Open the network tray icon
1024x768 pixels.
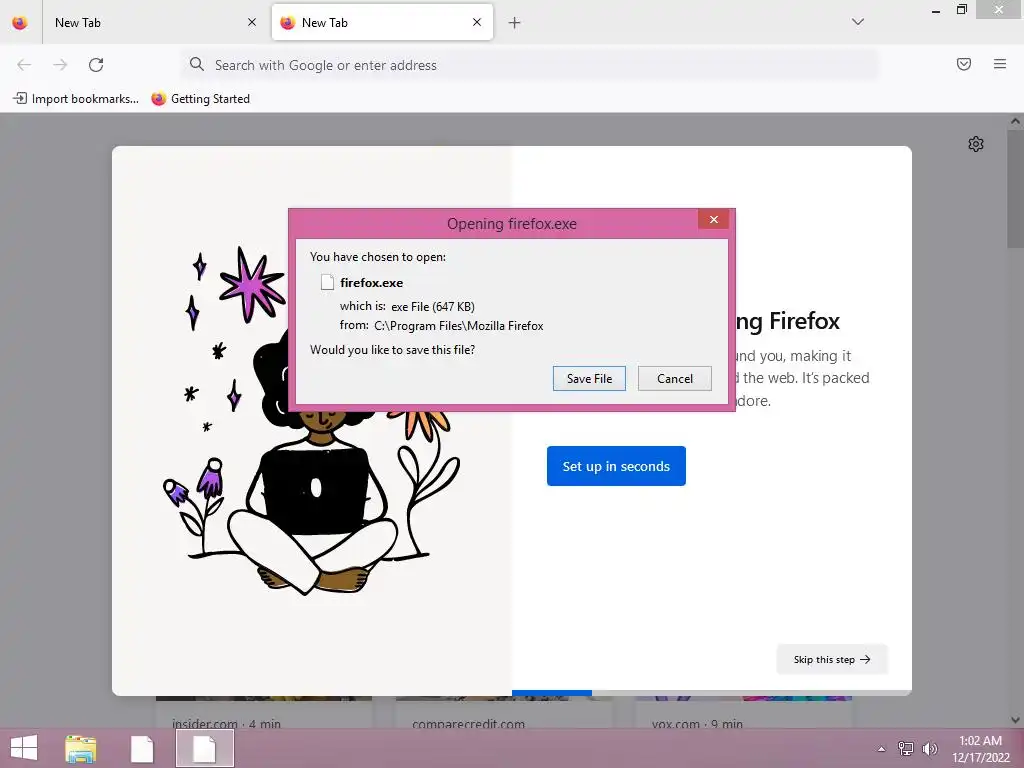(906, 749)
